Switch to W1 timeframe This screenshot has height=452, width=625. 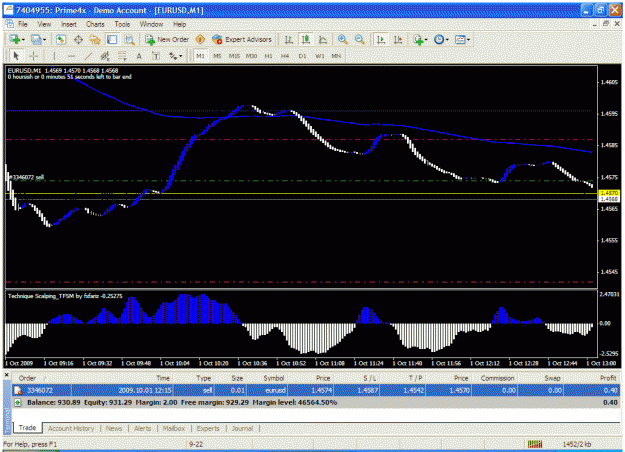[319, 56]
